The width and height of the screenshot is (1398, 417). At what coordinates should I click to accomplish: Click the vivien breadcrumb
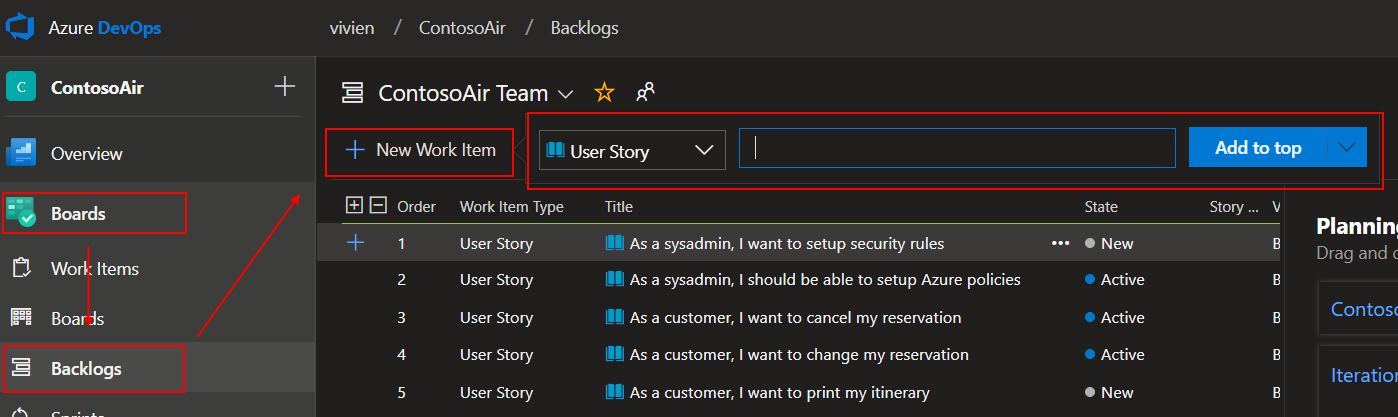point(352,28)
